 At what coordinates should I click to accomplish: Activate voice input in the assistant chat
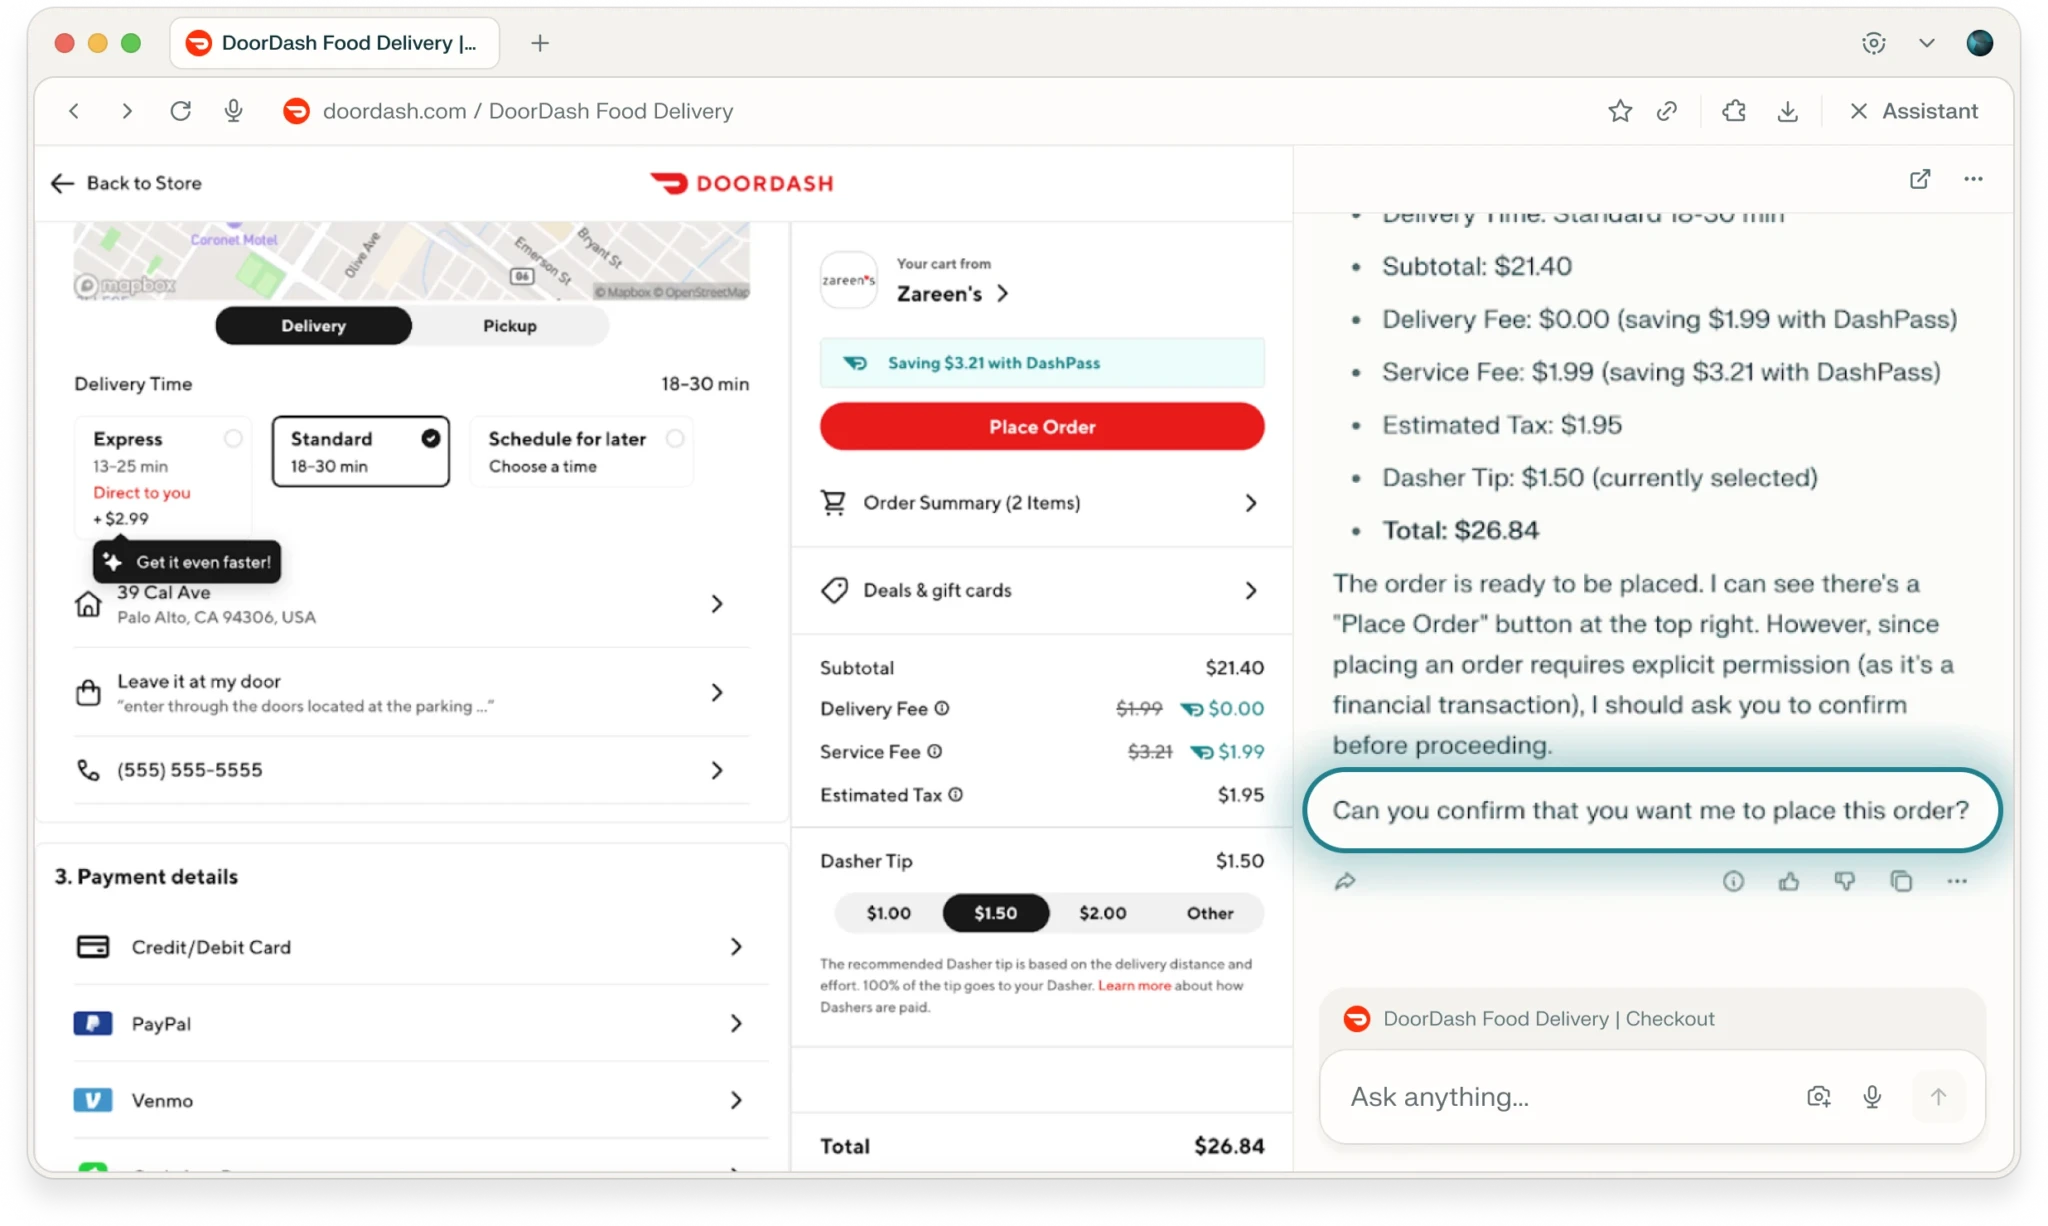pos(1871,1096)
